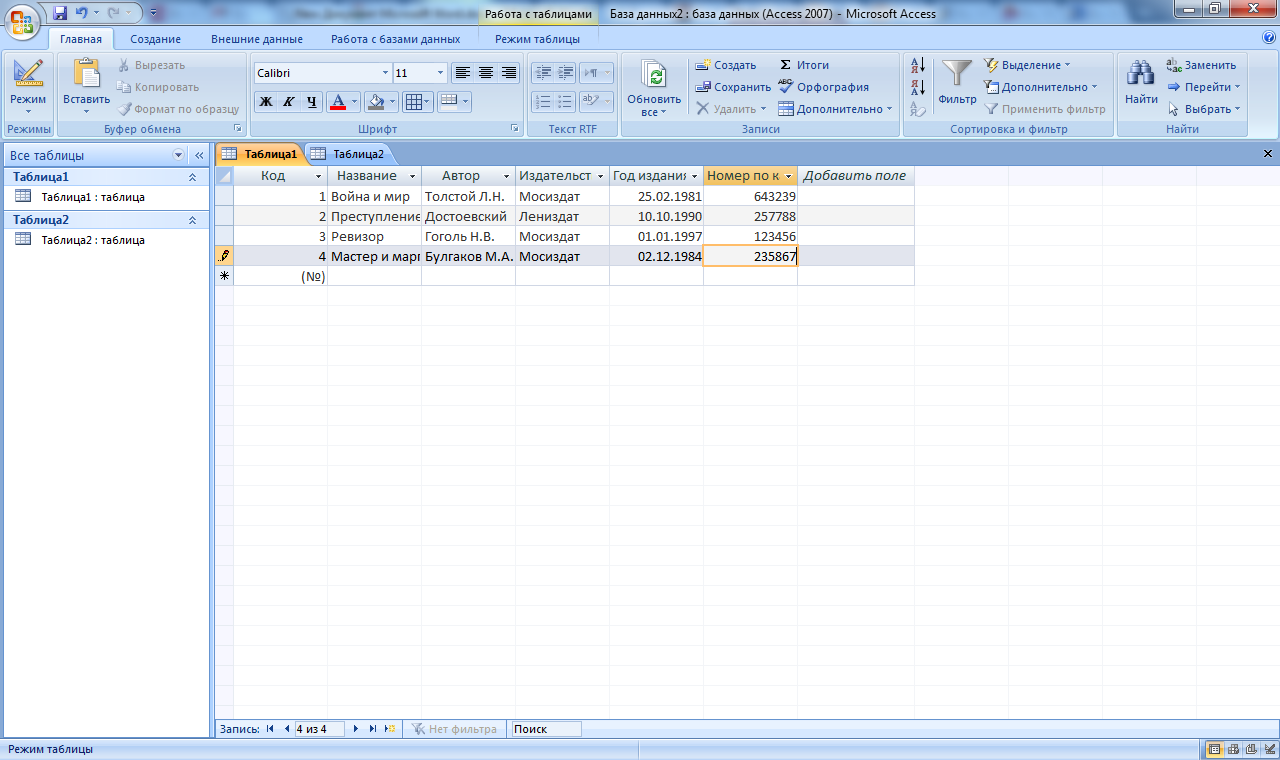Sort descending Я-А icon
1280x760 pixels.
coord(918,88)
